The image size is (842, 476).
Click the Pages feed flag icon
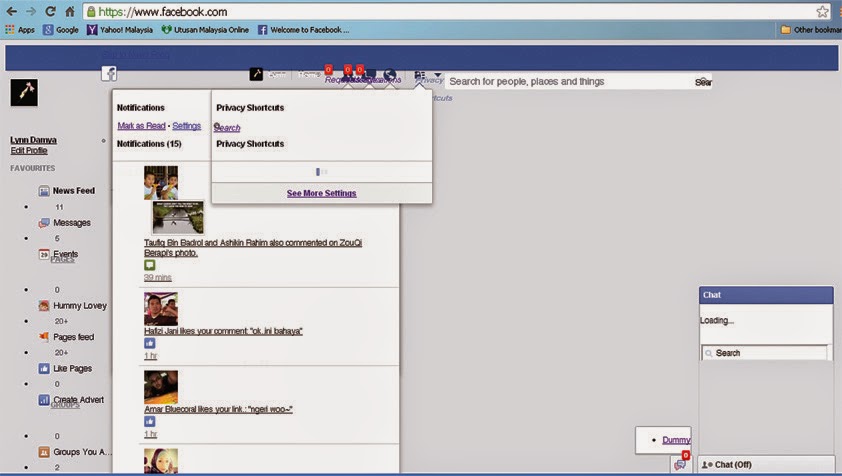(x=44, y=337)
